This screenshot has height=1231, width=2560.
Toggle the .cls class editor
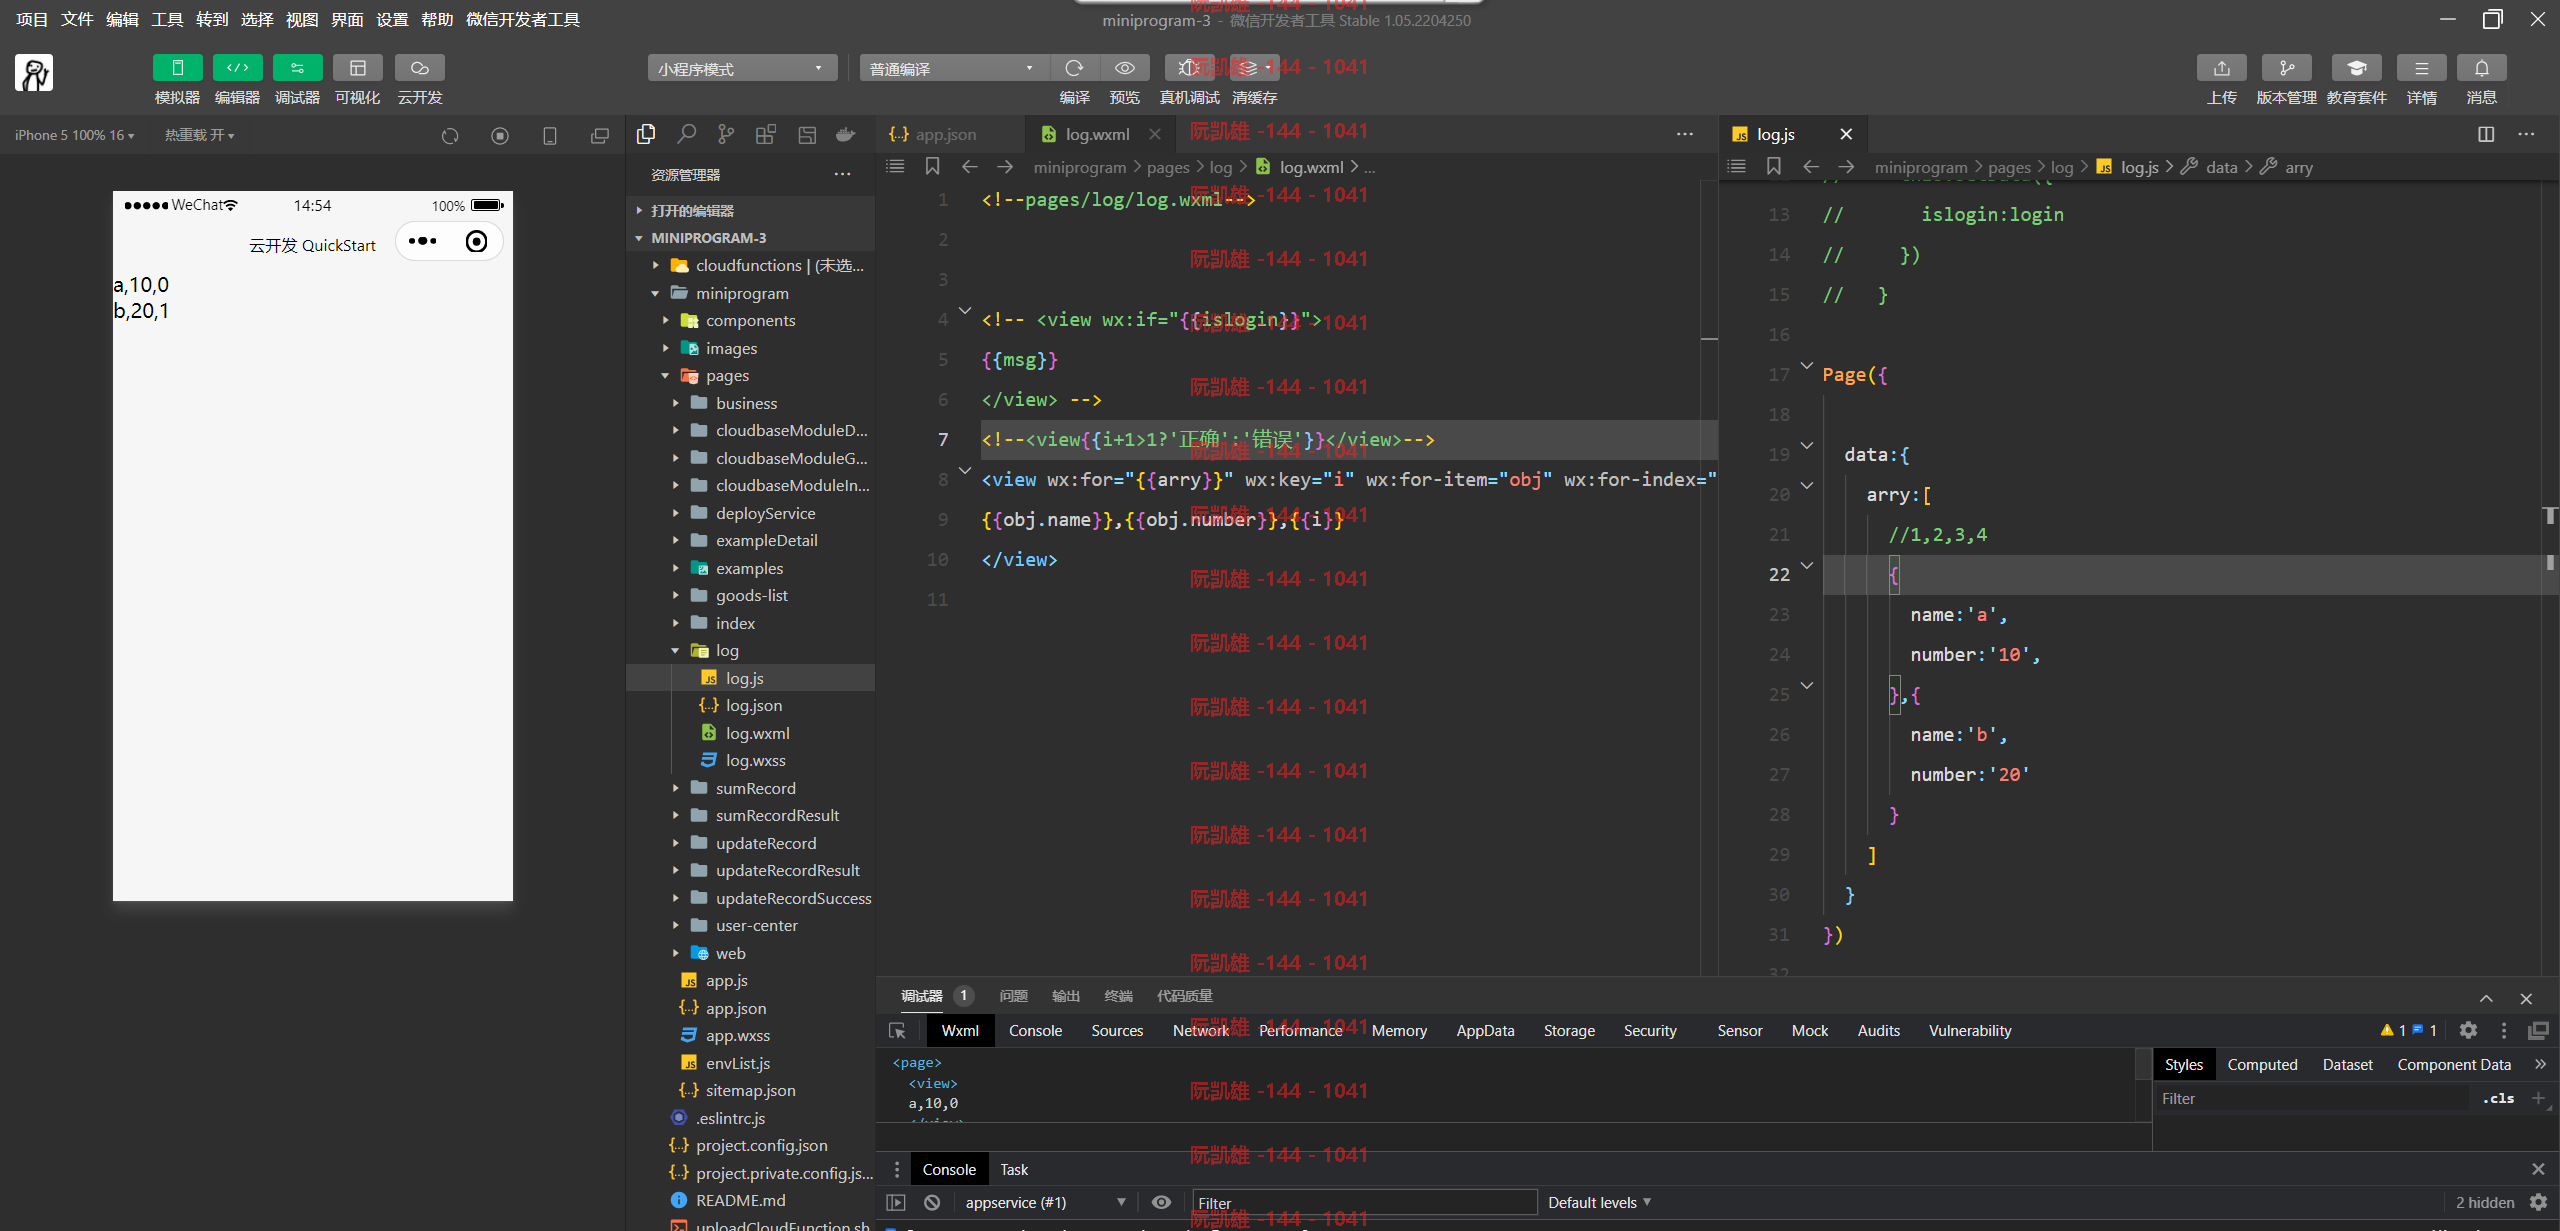pyautogui.click(x=2498, y=1098)
